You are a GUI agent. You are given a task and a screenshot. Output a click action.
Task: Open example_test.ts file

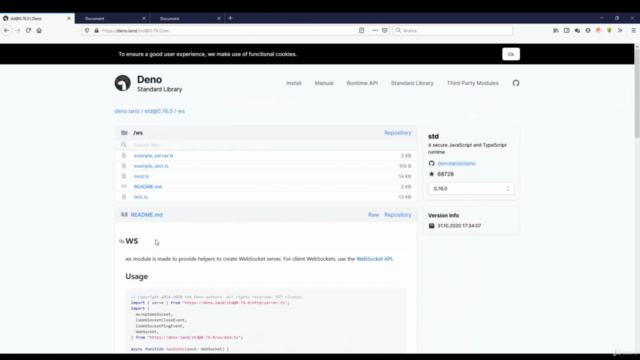click(151, 166)
